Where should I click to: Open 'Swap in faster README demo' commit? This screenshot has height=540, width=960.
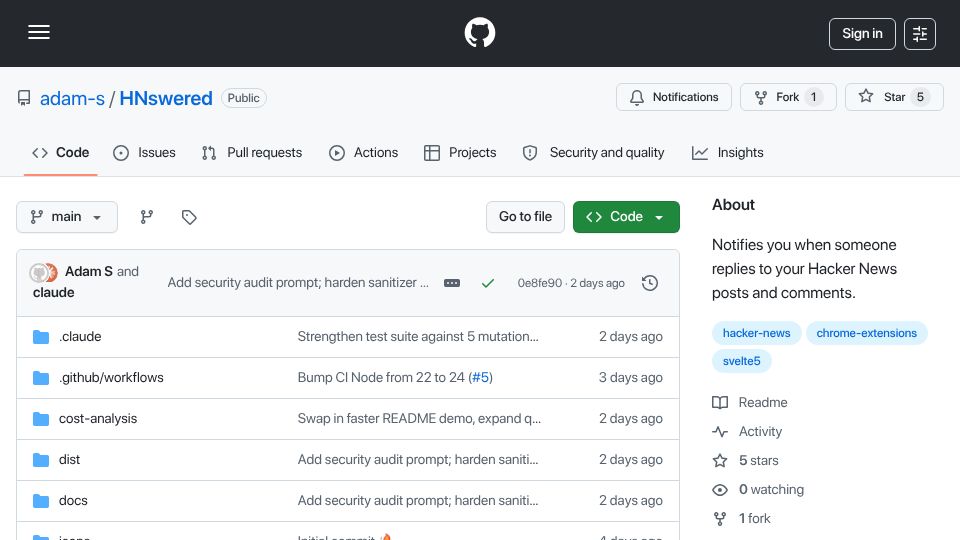[419, 419]
